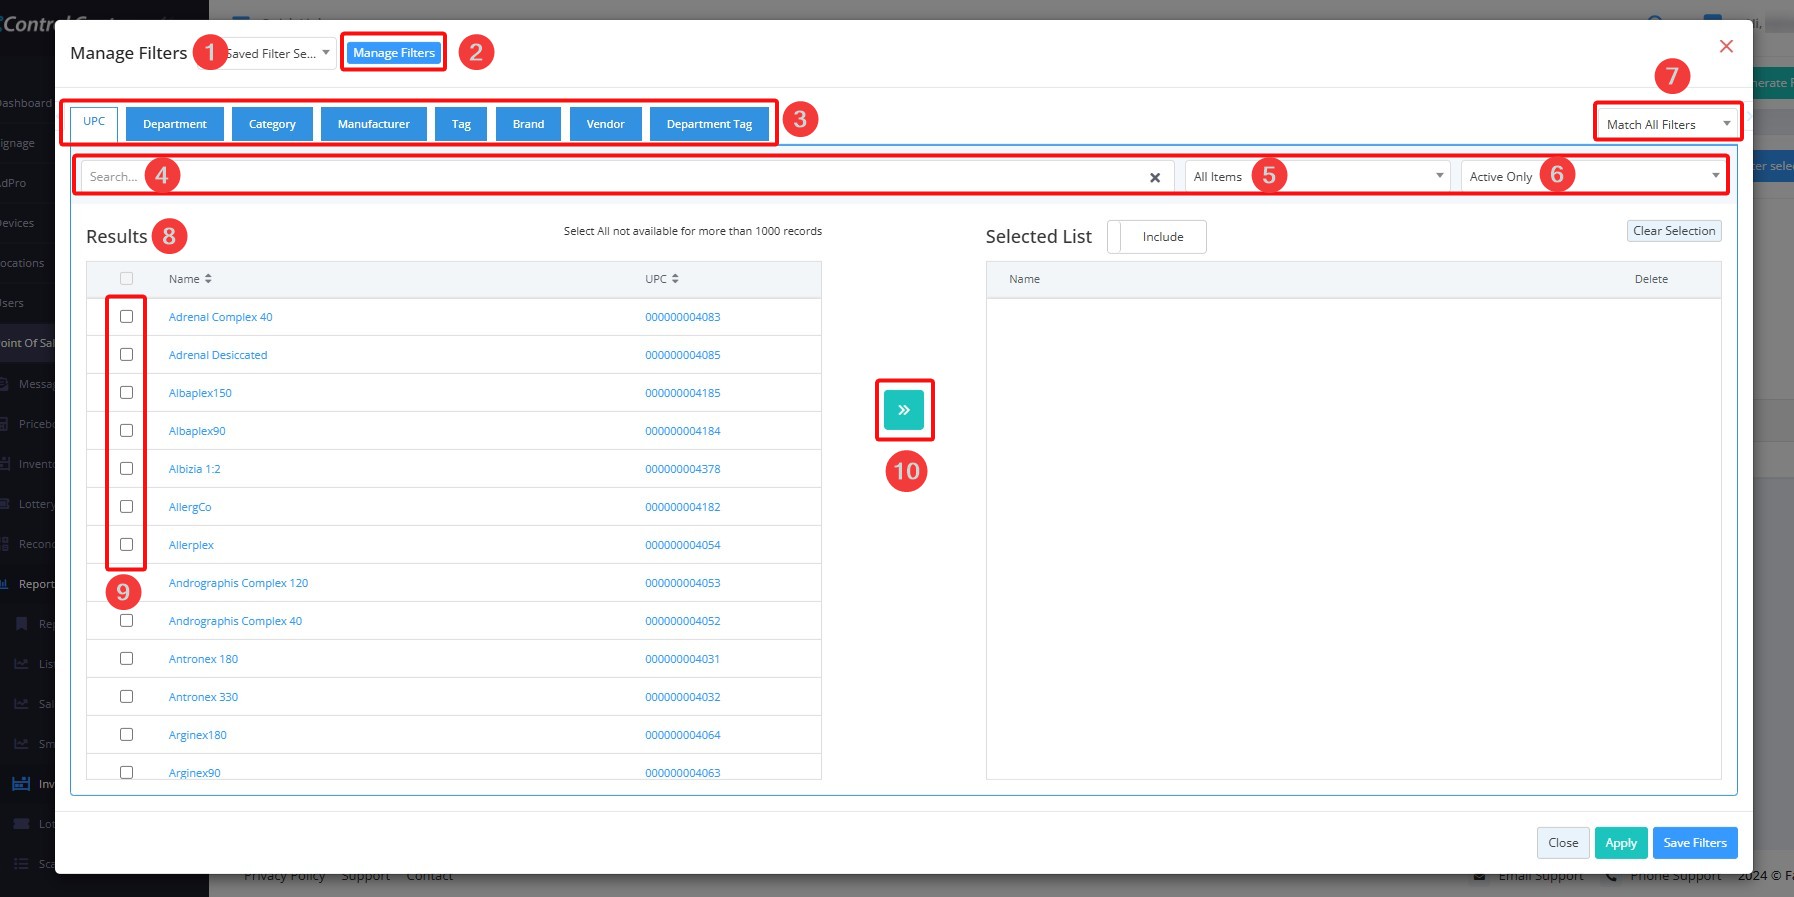The width and height of the screenshot is (1794, 897).
Task: Check the Arginex180 checkbox
Action: [126, 734]
